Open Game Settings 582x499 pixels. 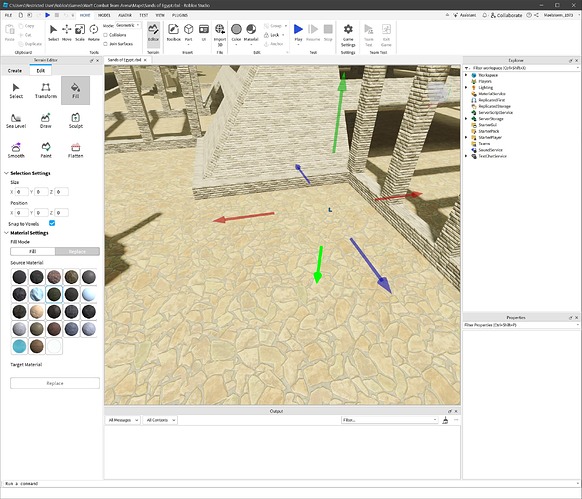click(348, 35)
